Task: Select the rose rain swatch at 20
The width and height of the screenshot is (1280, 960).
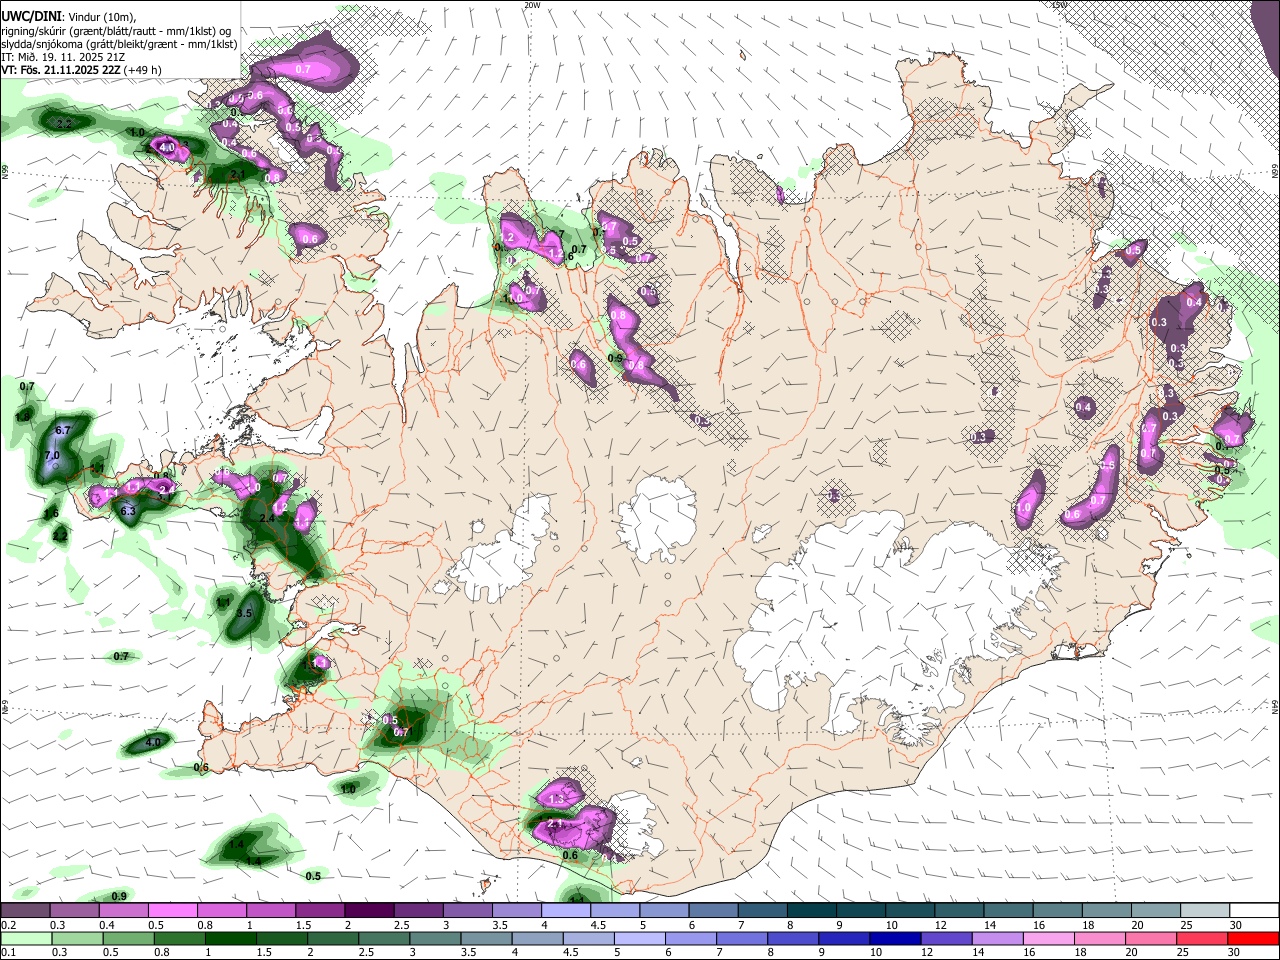Action: click(1152, 939)
